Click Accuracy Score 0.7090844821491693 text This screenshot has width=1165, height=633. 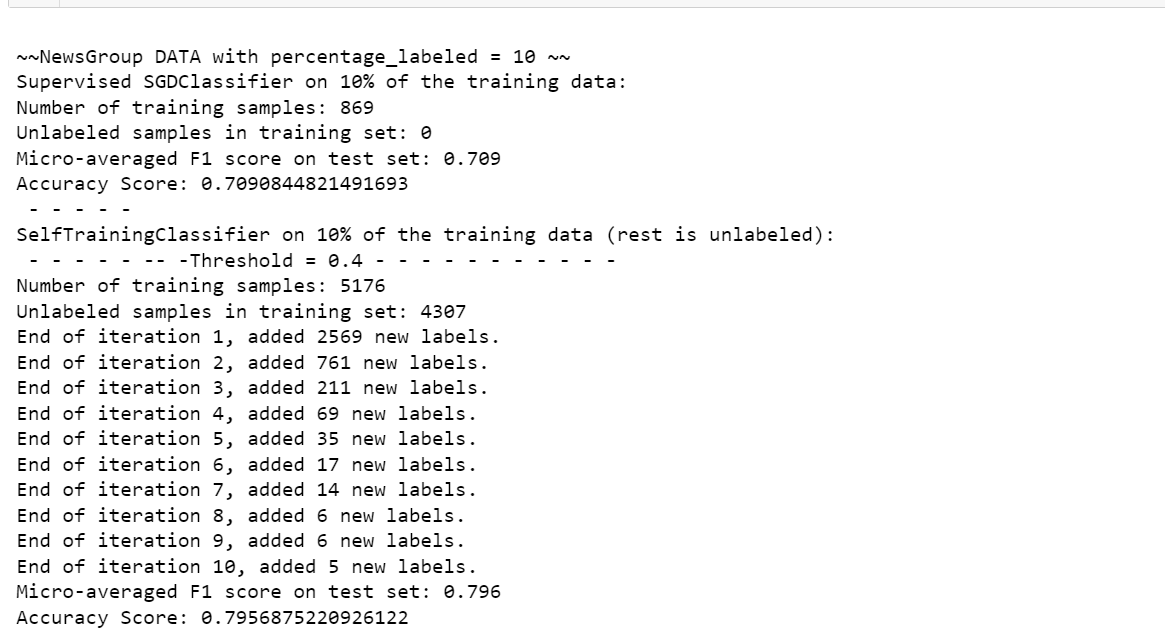[x=212, y=184]
